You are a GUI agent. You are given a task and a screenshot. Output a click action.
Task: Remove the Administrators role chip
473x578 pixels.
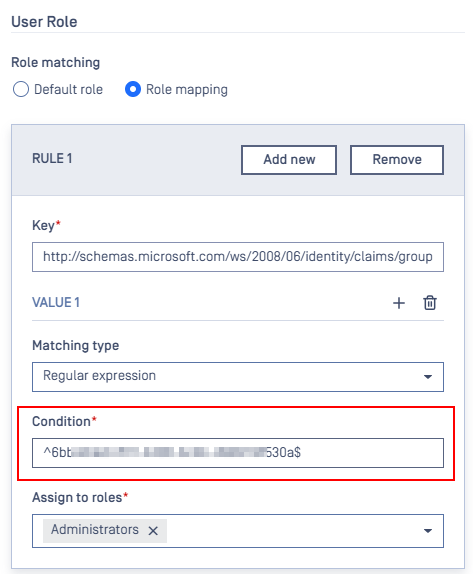(x=153, y=531)
